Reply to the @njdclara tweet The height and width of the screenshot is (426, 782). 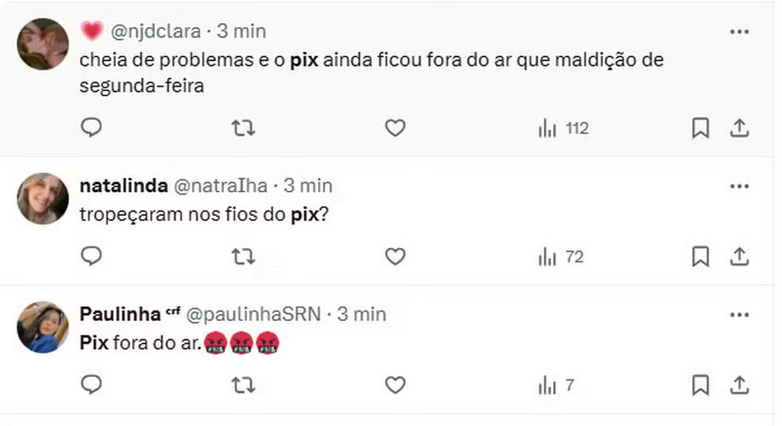tap(91, 127)
